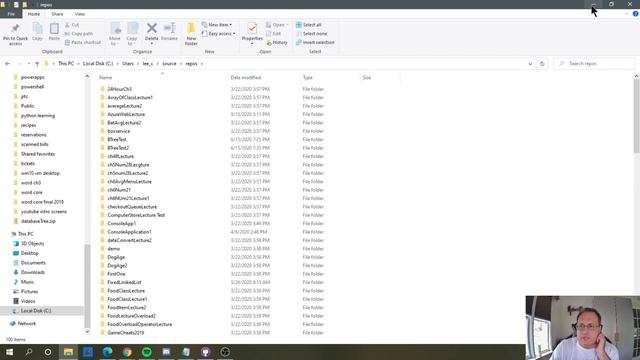
Task: Open the History ribbon option
Action: coord(277,42)
